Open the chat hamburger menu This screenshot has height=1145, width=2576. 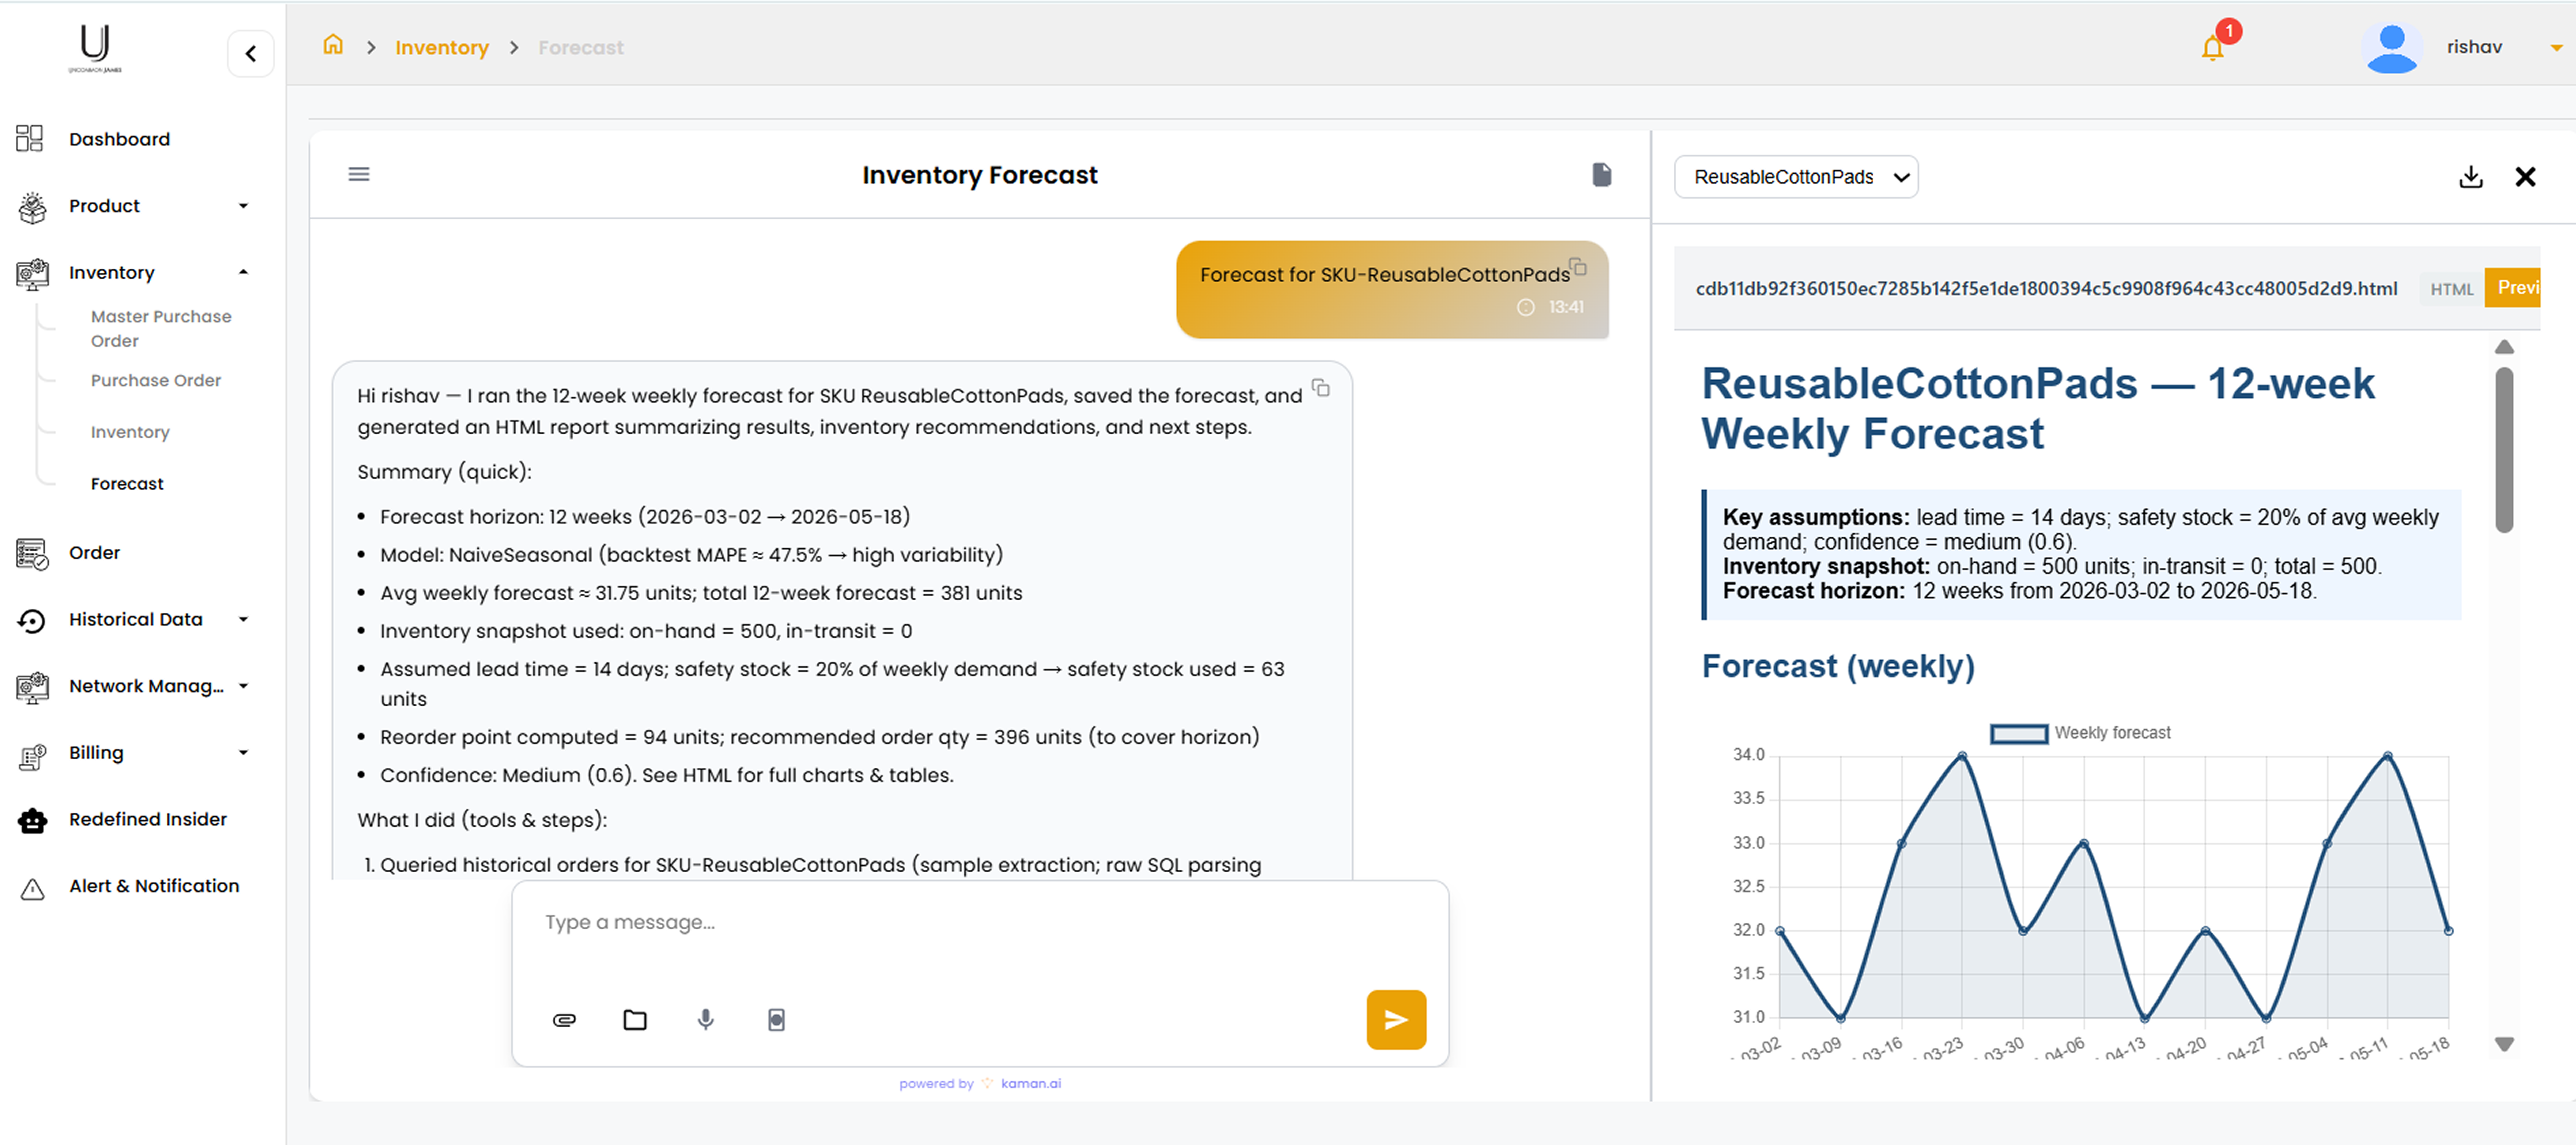click(x=359, y=174)
